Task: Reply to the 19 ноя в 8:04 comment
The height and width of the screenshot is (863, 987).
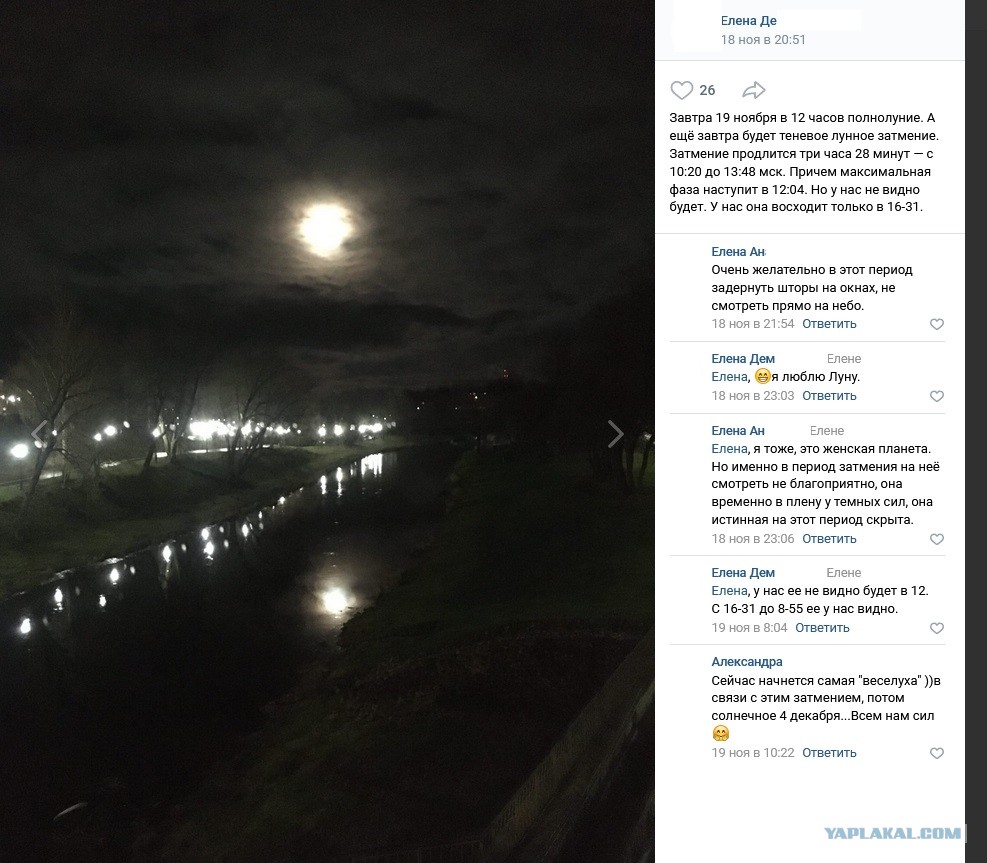Action: click(822, 627)
